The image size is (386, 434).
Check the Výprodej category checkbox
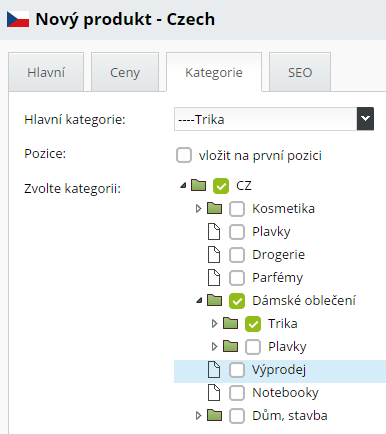click(237, 370)
